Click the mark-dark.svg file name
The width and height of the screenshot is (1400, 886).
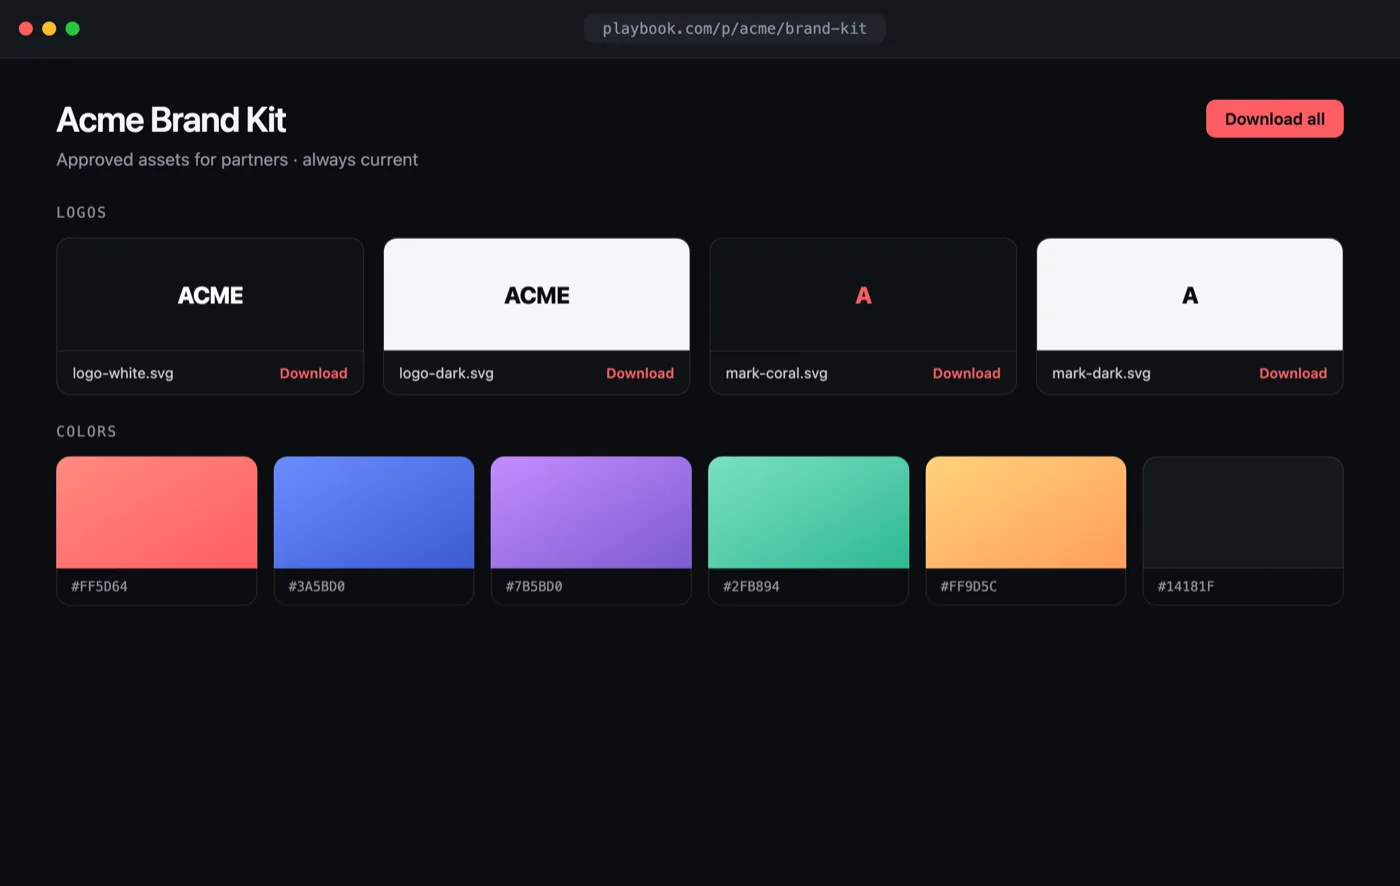[1101, 373]
